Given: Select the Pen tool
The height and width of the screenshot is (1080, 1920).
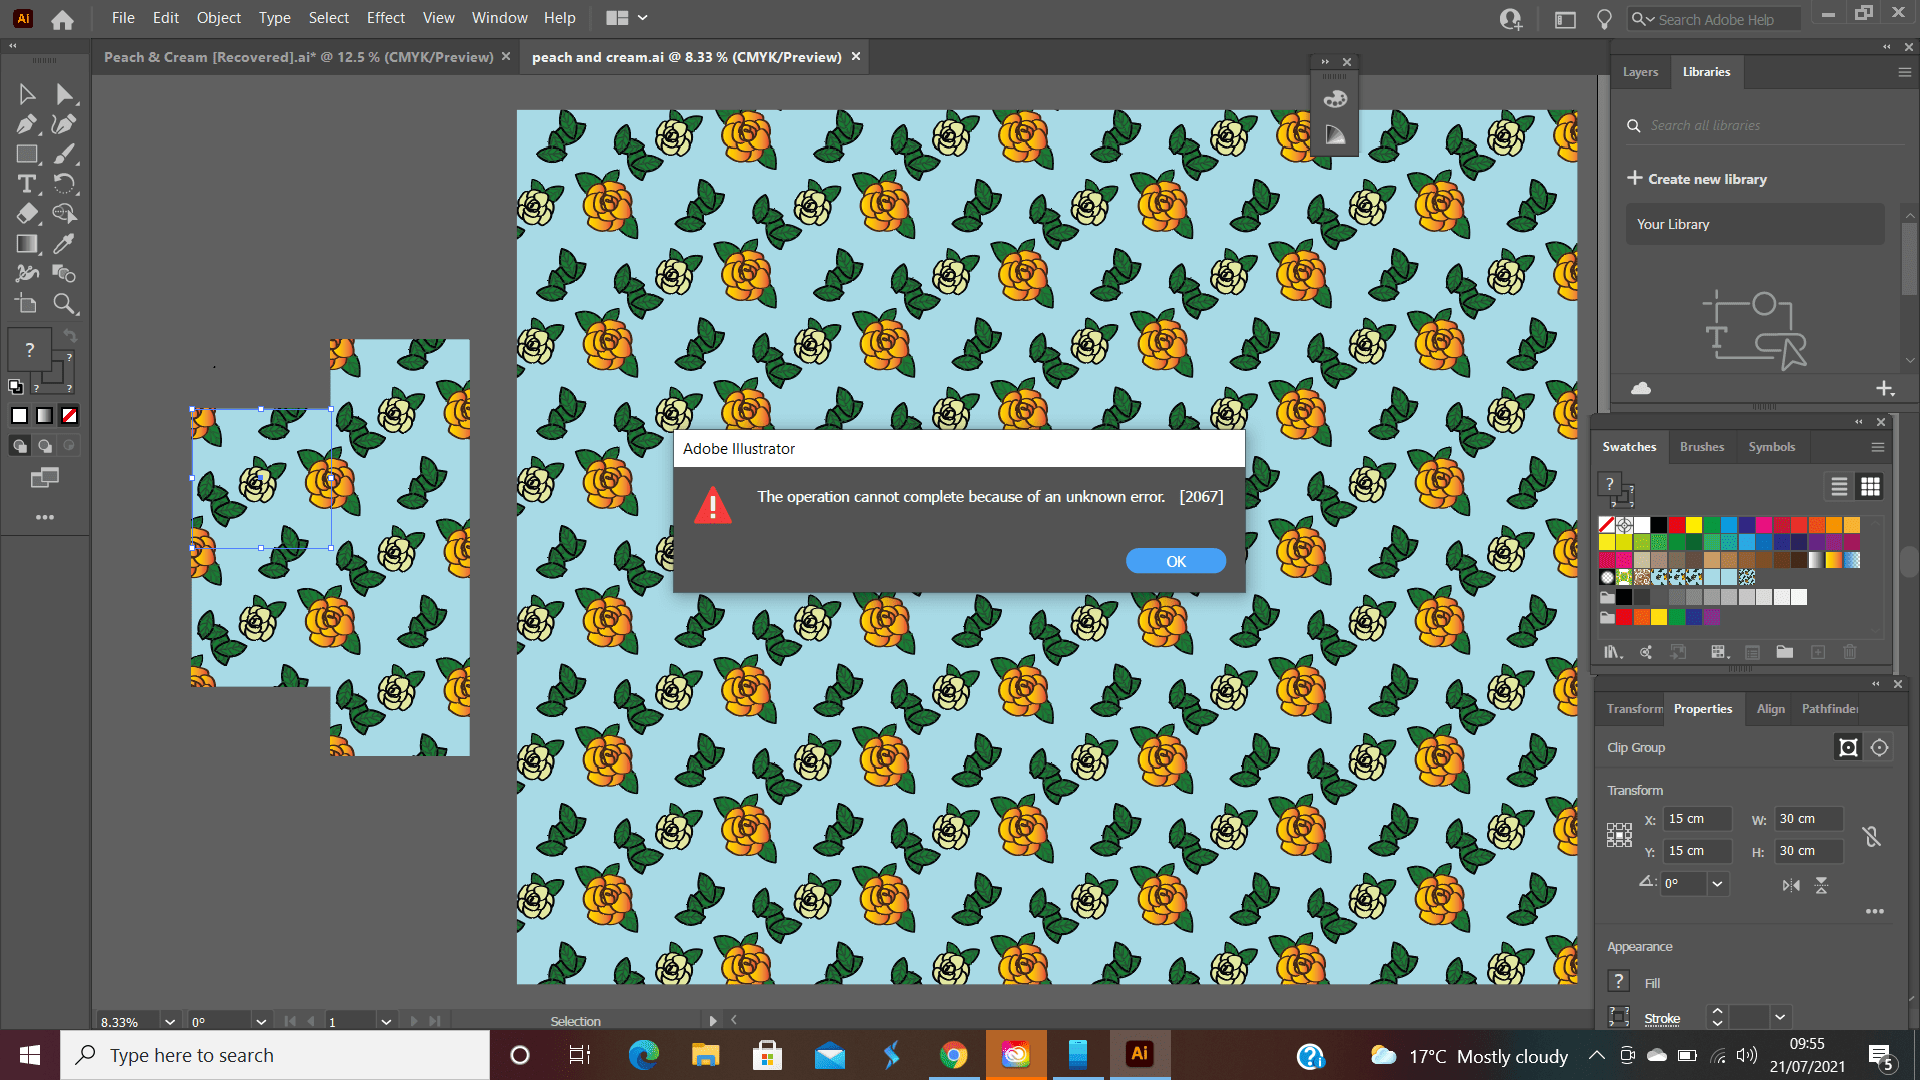Looking at the screenshot, I should pos(27,124).
